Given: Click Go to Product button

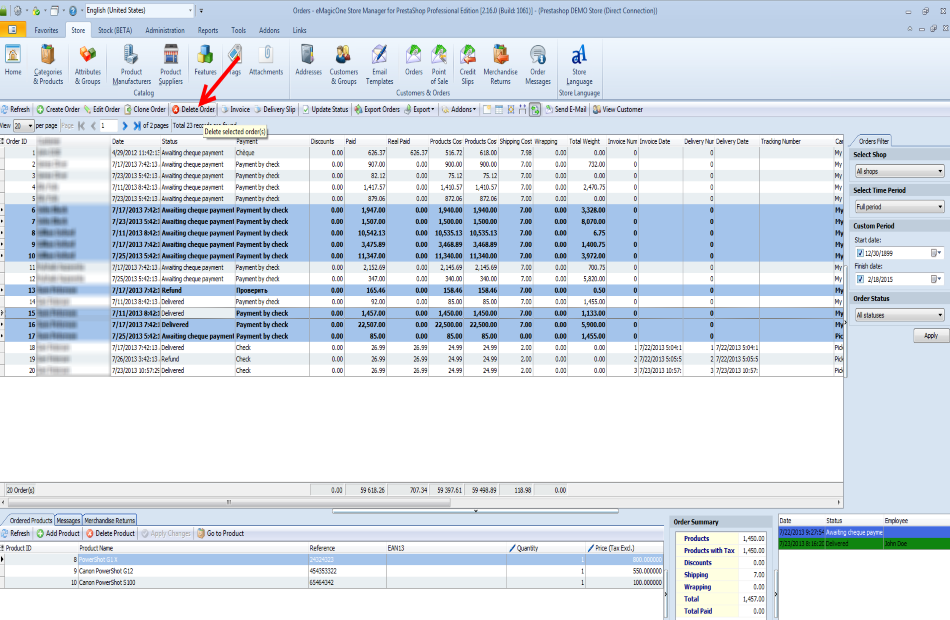Looking at the screenshot, I should [x=221, y=534].
